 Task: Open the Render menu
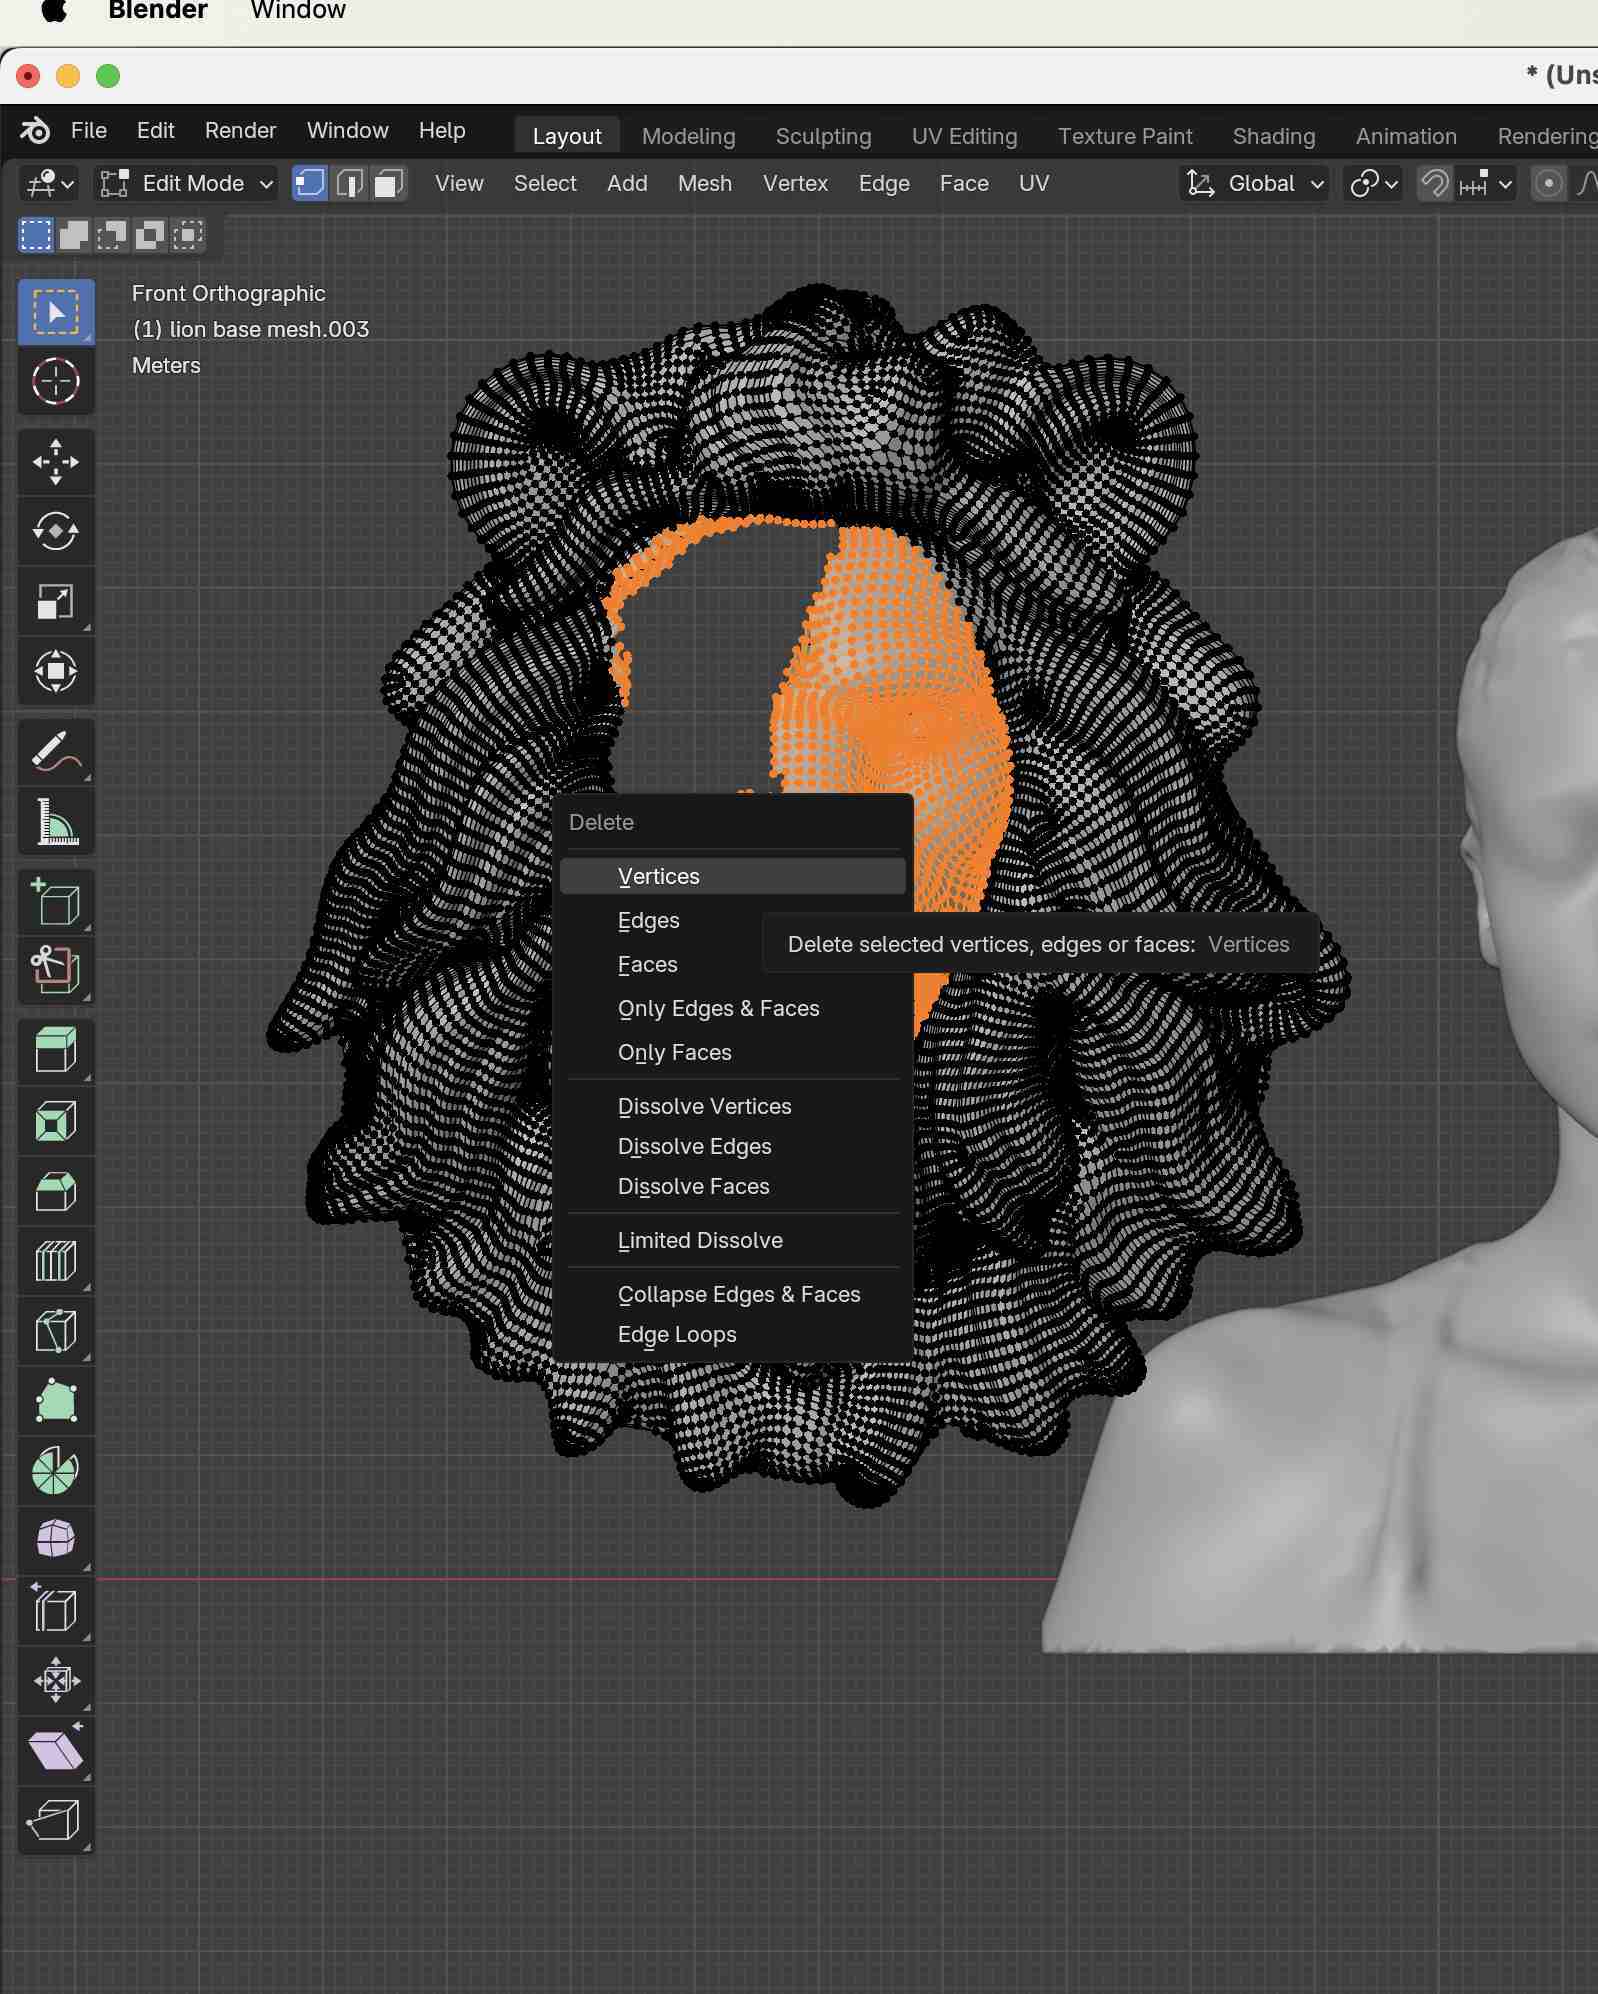coord(240,131)
